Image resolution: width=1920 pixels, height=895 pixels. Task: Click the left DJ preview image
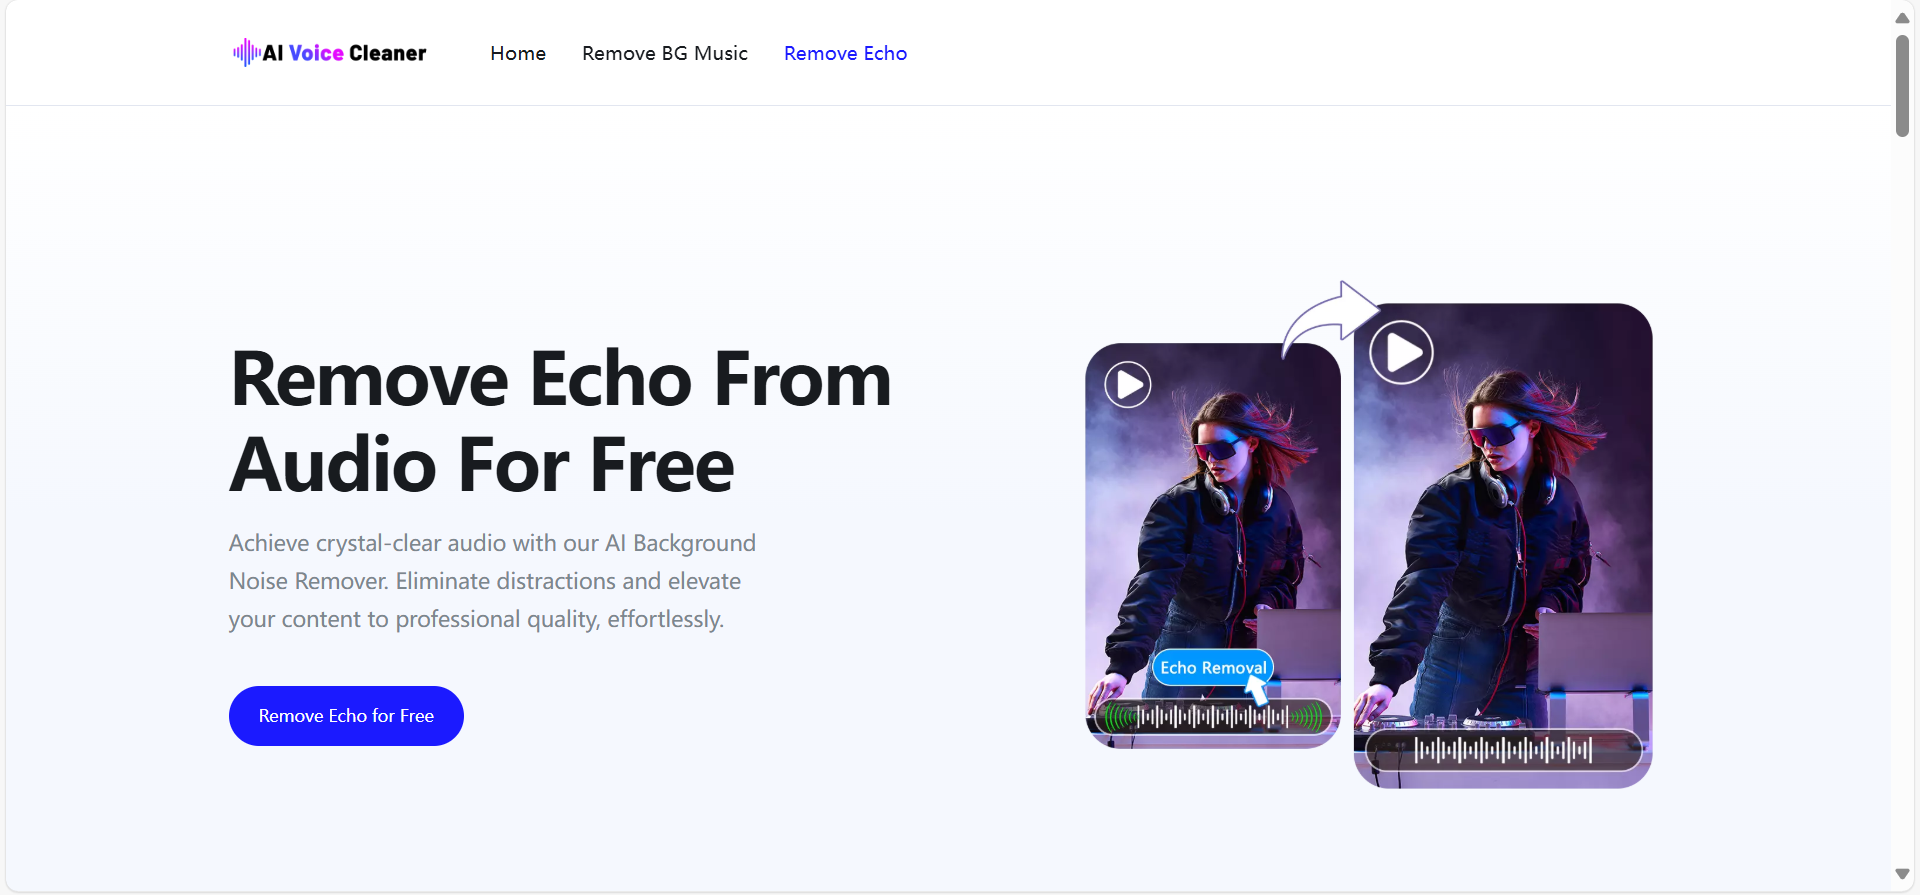(1213, 546)
